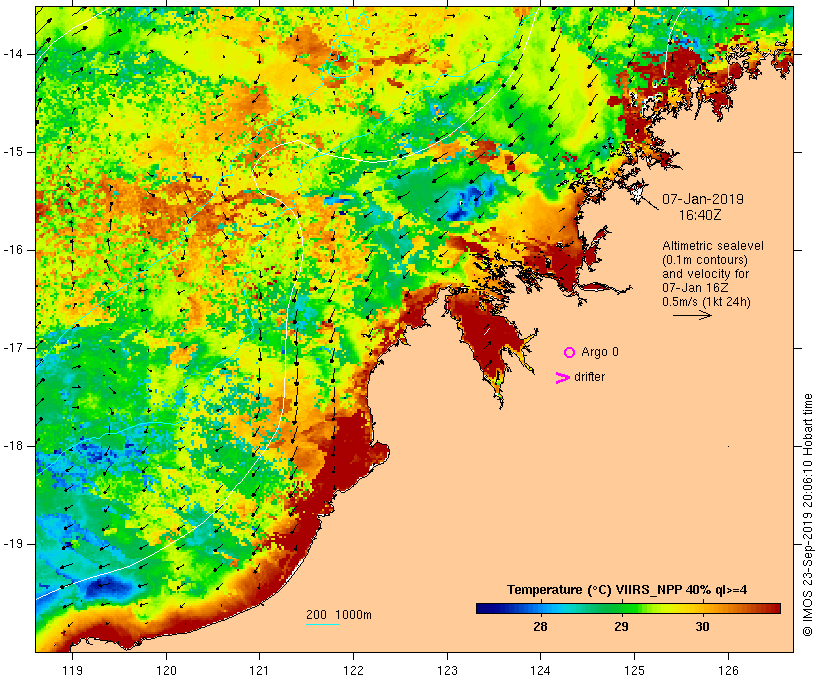Click the '200 1000m' depth contour label
The width and height of the screenshot is (820, 680).
[x=339, y=615]
